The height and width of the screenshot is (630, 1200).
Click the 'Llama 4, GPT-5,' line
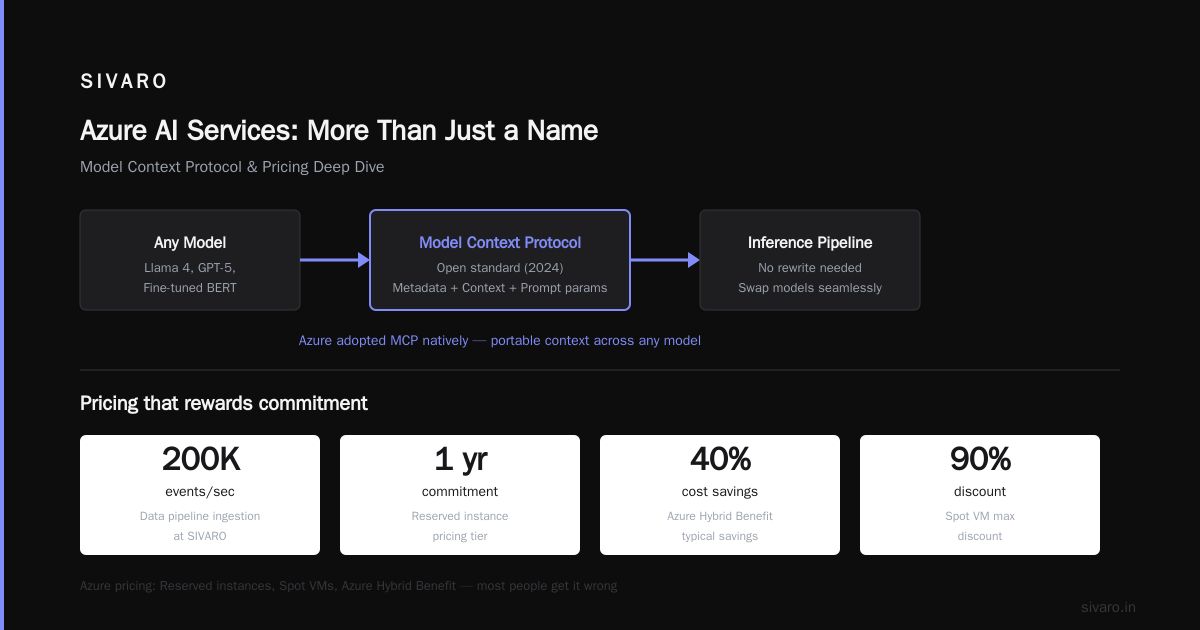190,268
